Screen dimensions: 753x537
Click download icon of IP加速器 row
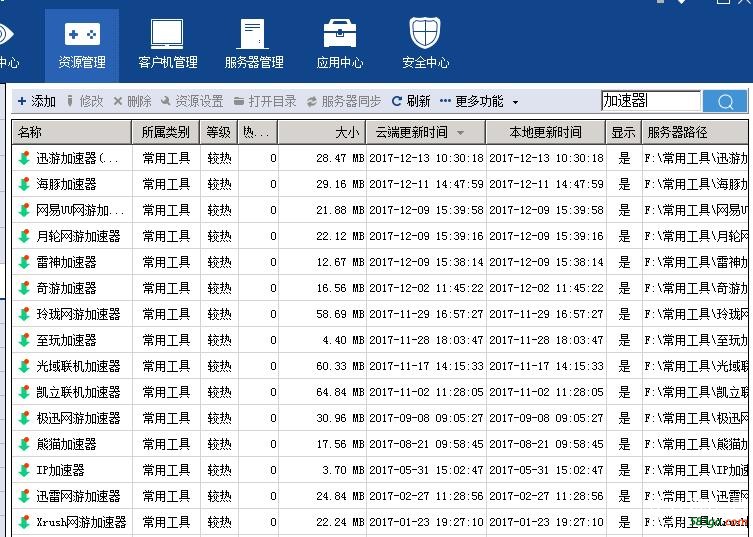[24, 470]
